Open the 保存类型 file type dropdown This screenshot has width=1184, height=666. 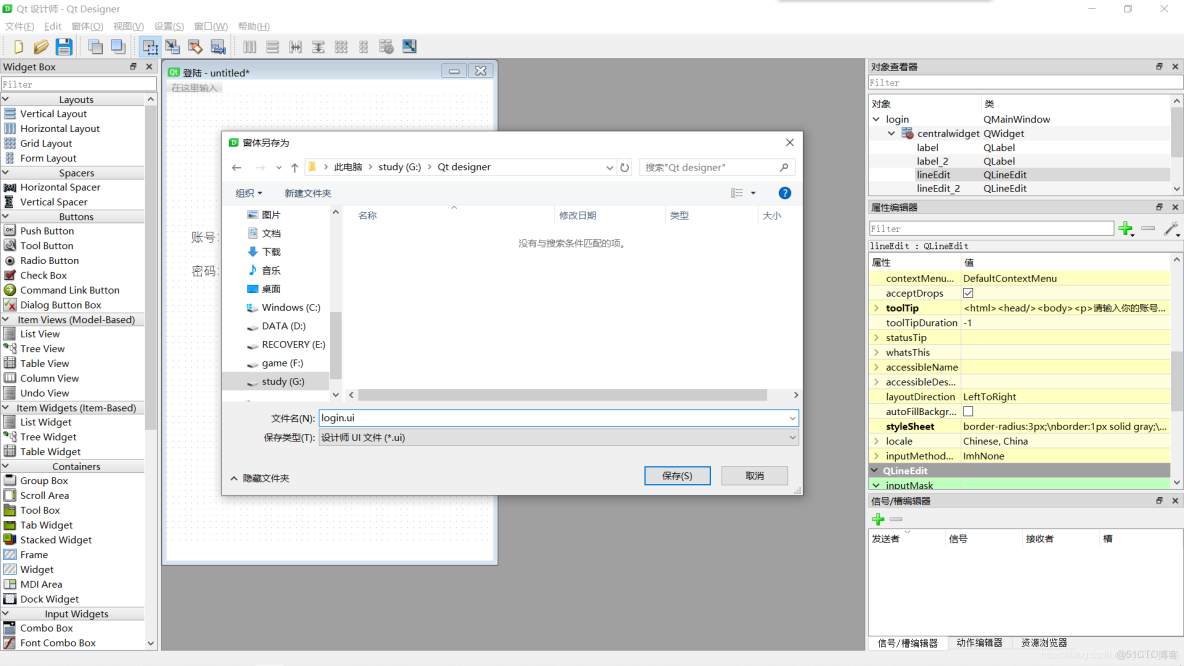point(791,436)
